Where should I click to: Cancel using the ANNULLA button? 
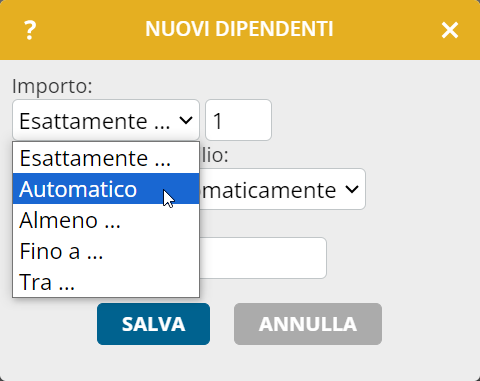308,324
